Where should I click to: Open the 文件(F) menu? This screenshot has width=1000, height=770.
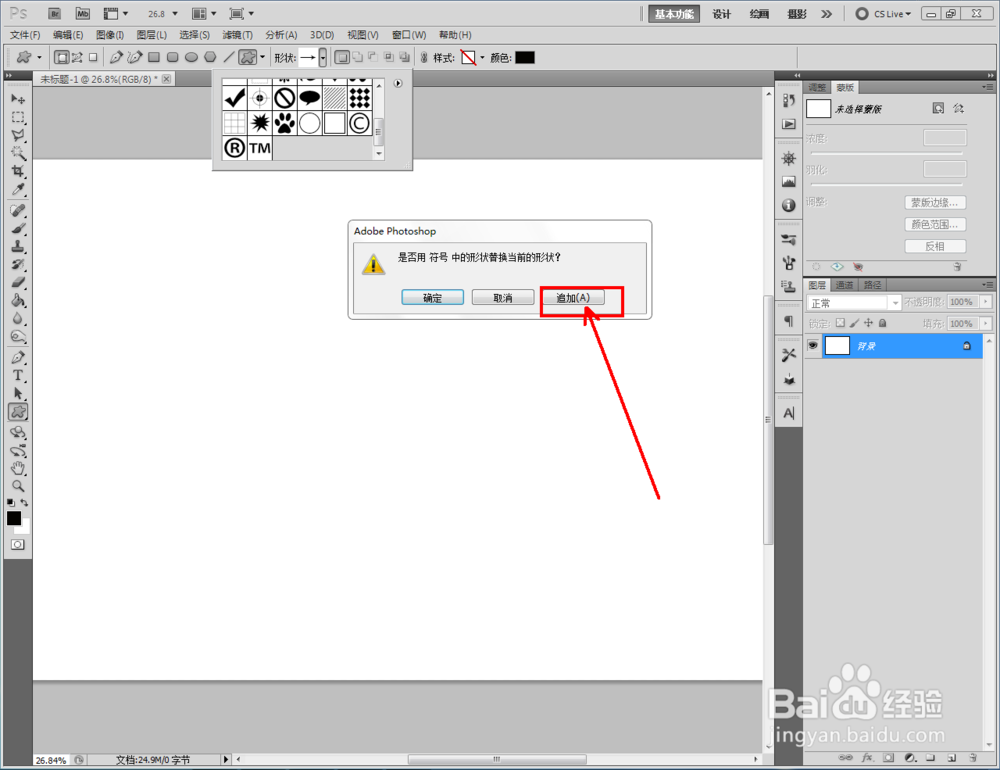25,34
